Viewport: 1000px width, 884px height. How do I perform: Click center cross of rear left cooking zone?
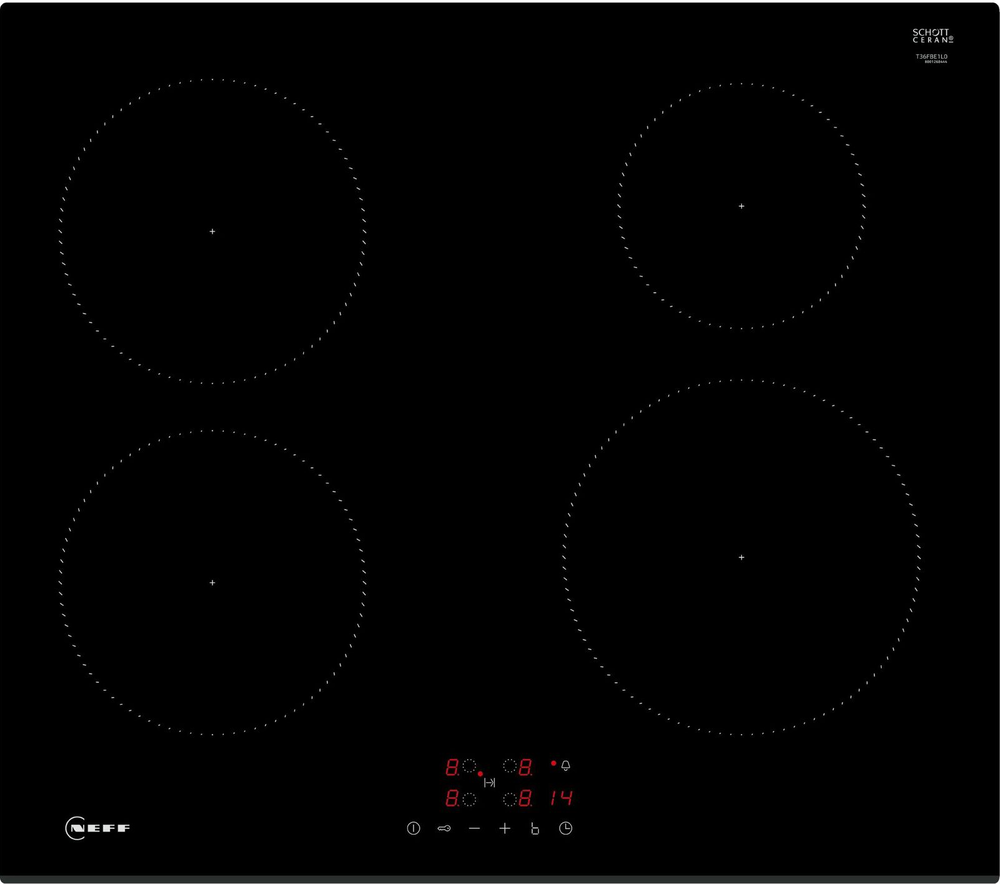(212, 231)
